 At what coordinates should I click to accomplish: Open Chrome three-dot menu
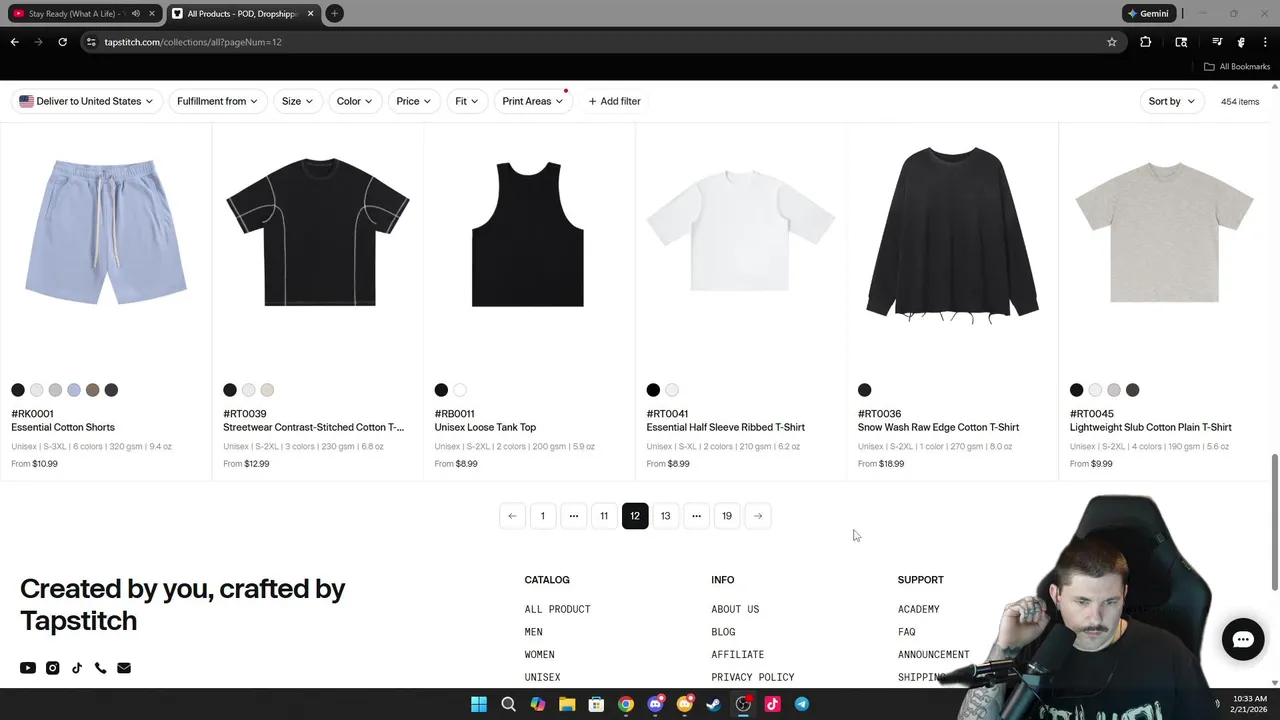pyautogui.click(x=1265, y=42)
